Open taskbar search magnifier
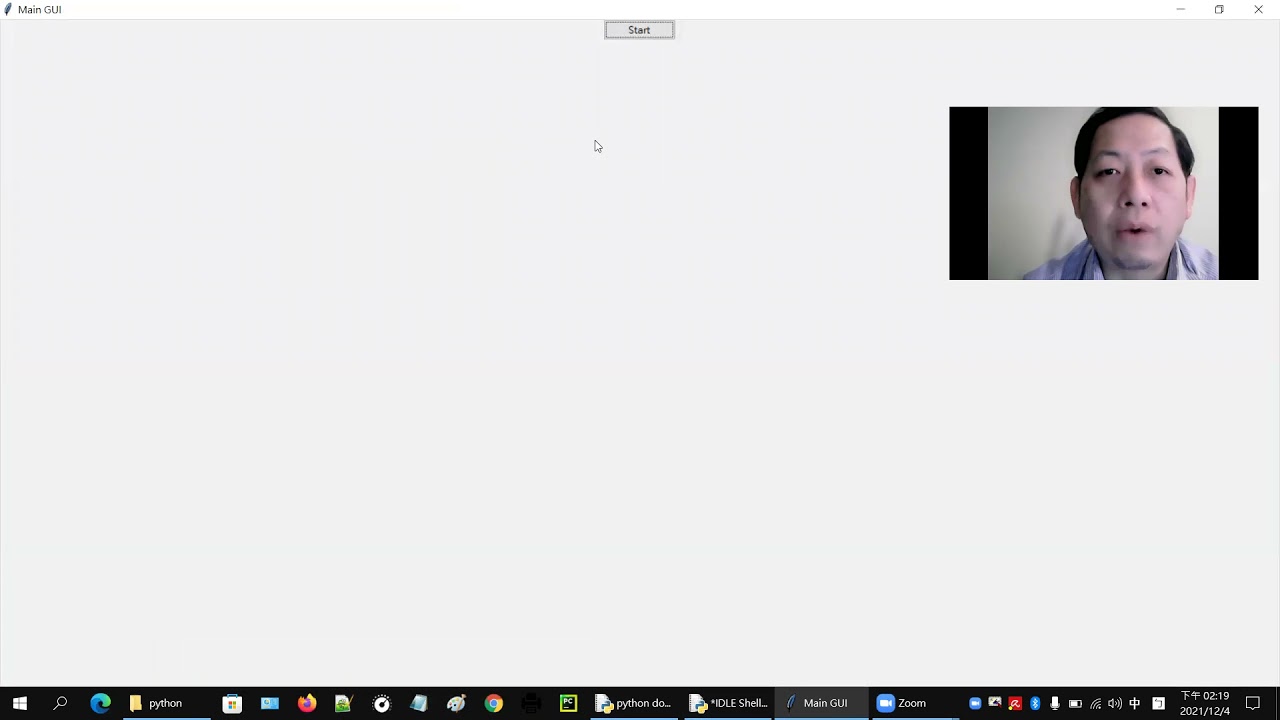This screenshot has height=720, width=1280. click(60, 703)
